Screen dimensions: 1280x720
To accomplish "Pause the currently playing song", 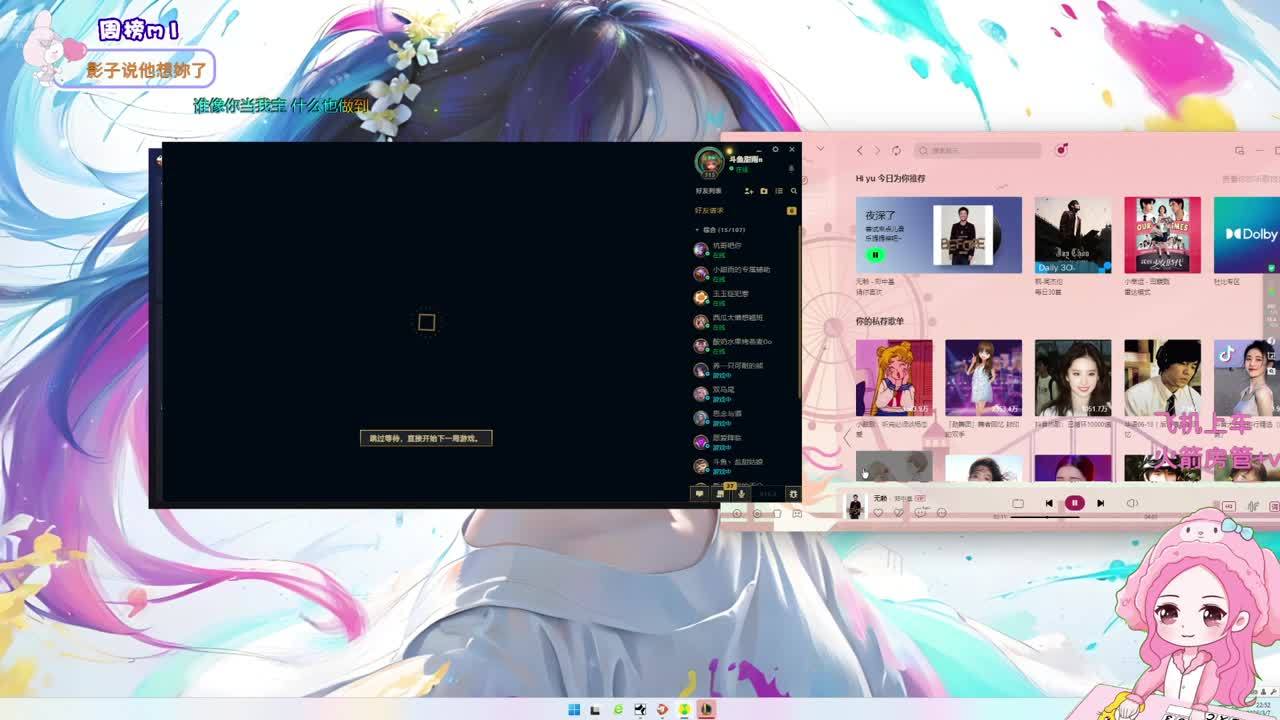I will [x=1074, y=503].
